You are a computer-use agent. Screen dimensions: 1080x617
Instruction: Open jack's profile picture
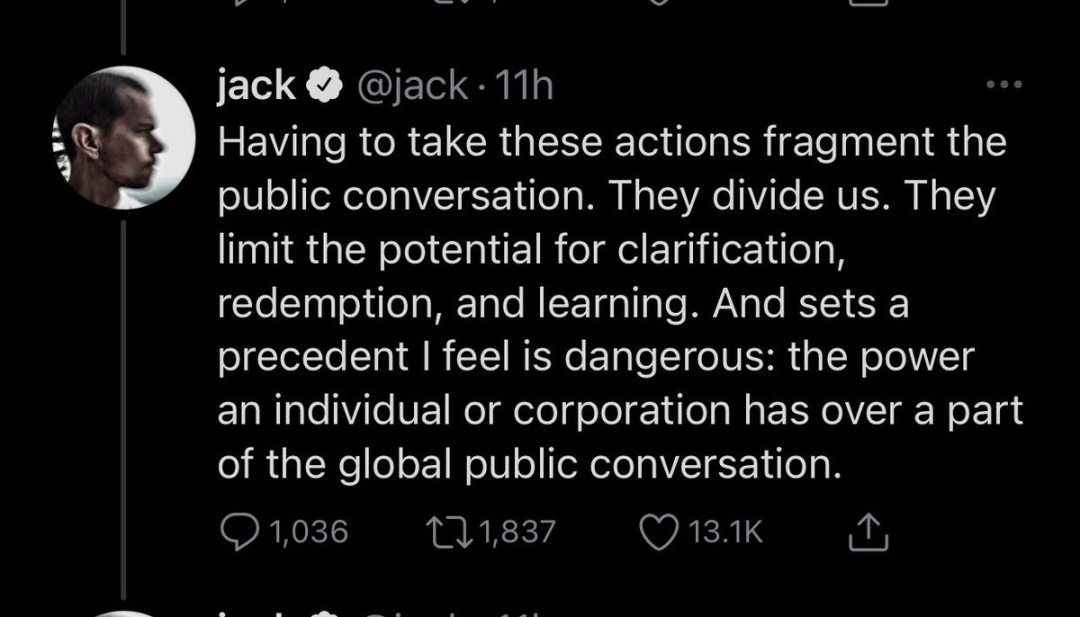coord(124,137)
